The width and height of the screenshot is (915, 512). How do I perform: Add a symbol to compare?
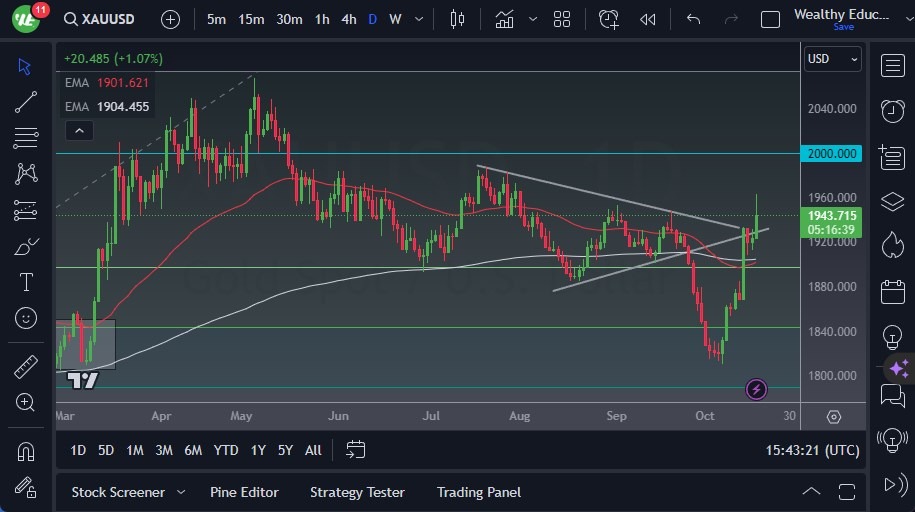pyautogui.click(x=170, y=20)
